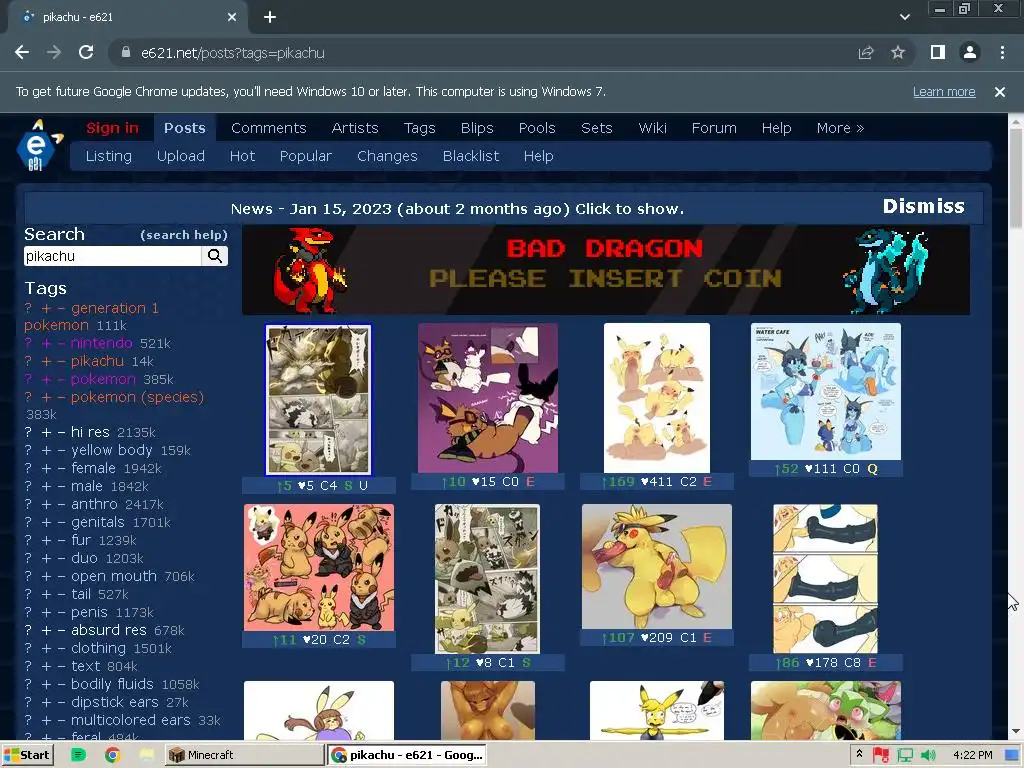Image resolution: width=1024 pixels, height=768 pixels.
Task: Switch to the Posts tab
Action: (x=185, y=128)
